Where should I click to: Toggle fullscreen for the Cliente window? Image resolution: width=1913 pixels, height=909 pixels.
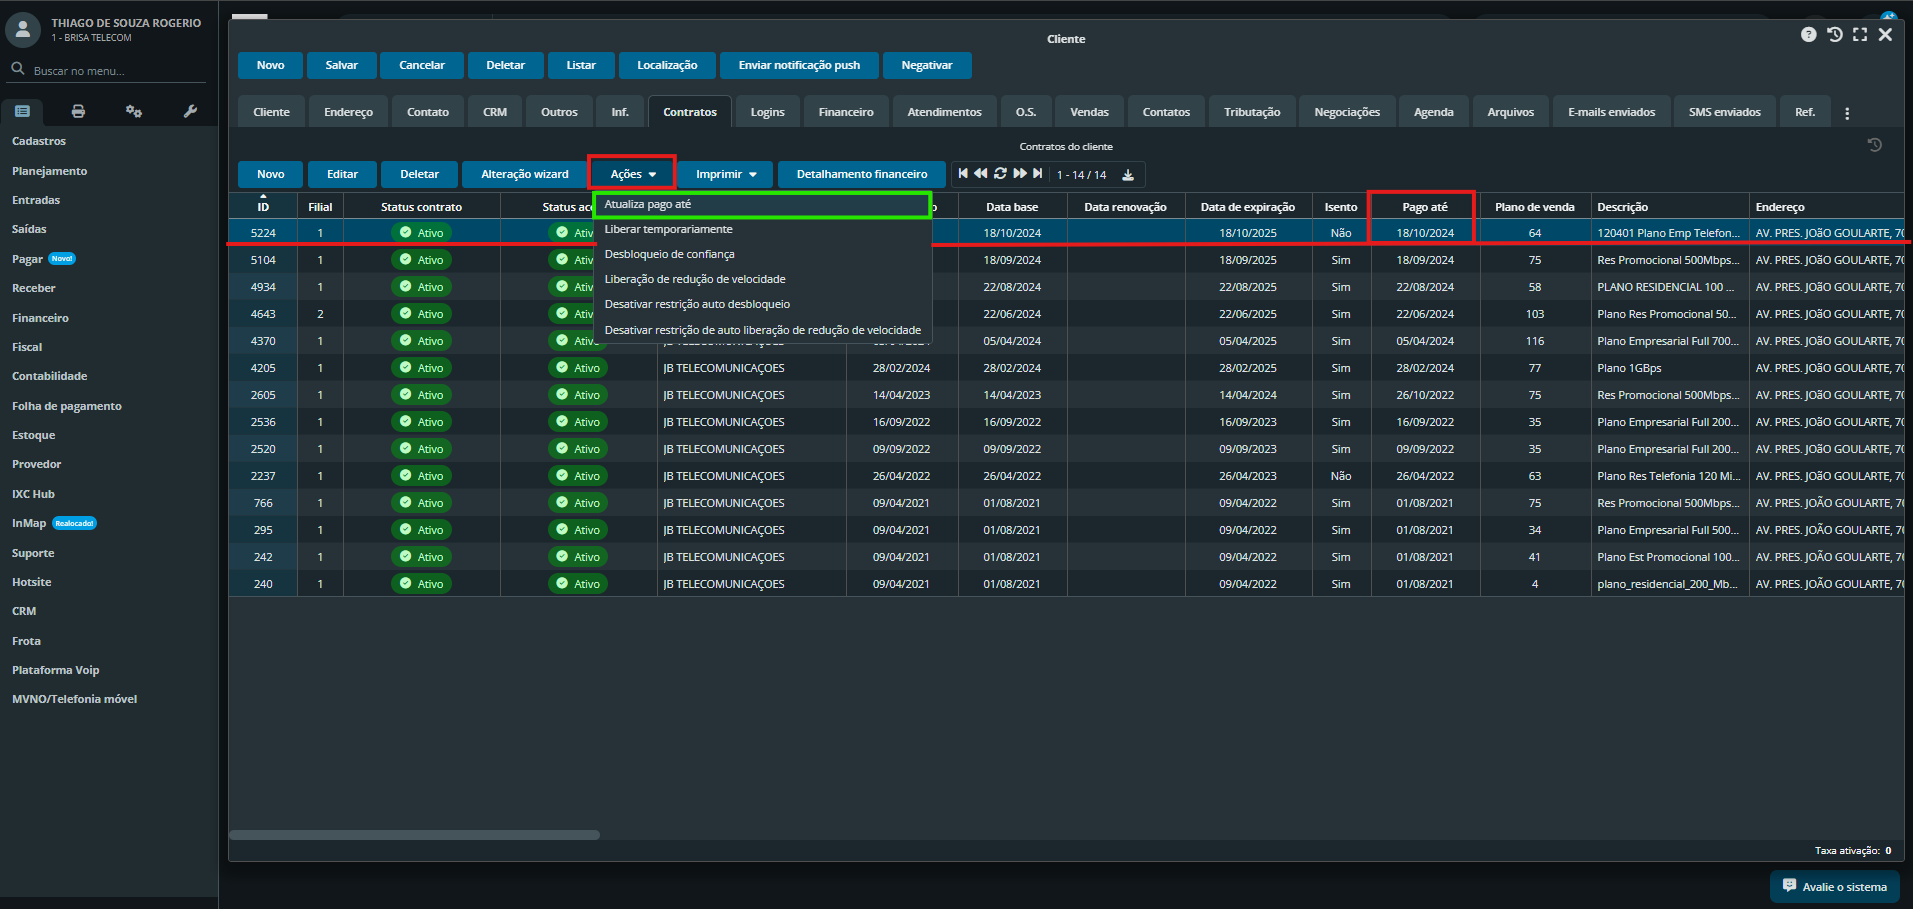click(1860, 35)
